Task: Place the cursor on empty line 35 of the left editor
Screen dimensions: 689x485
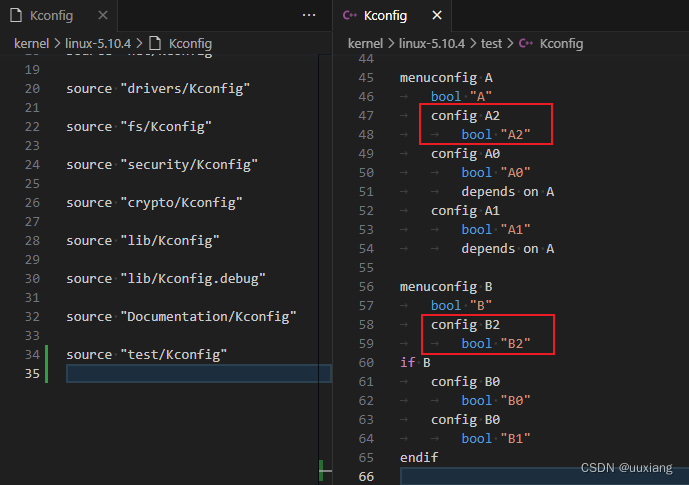Action: pos(199,373)
